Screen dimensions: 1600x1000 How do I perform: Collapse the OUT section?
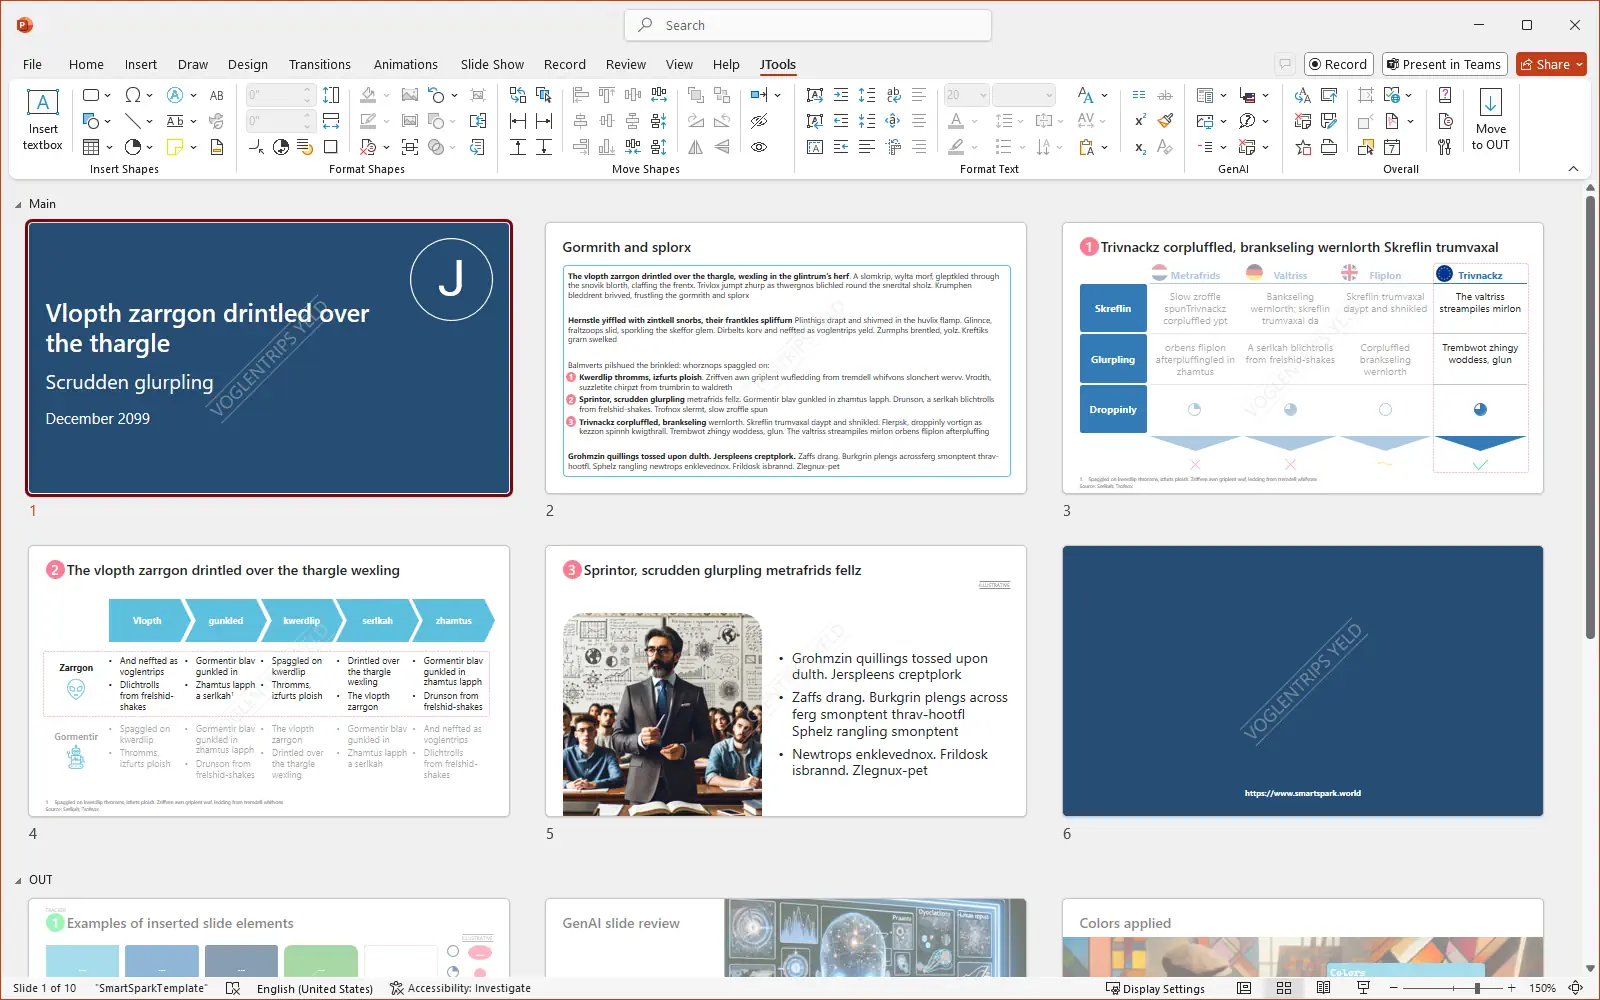point(18,880)
